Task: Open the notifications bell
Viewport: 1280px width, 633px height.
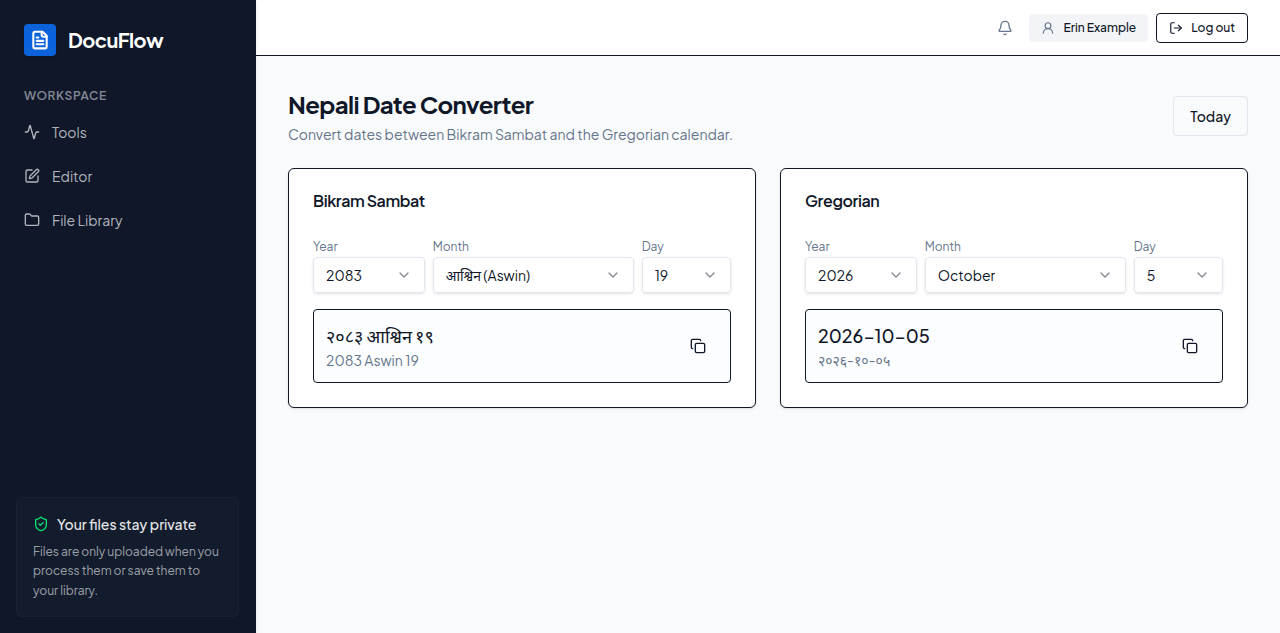Action: [1005, 28]
